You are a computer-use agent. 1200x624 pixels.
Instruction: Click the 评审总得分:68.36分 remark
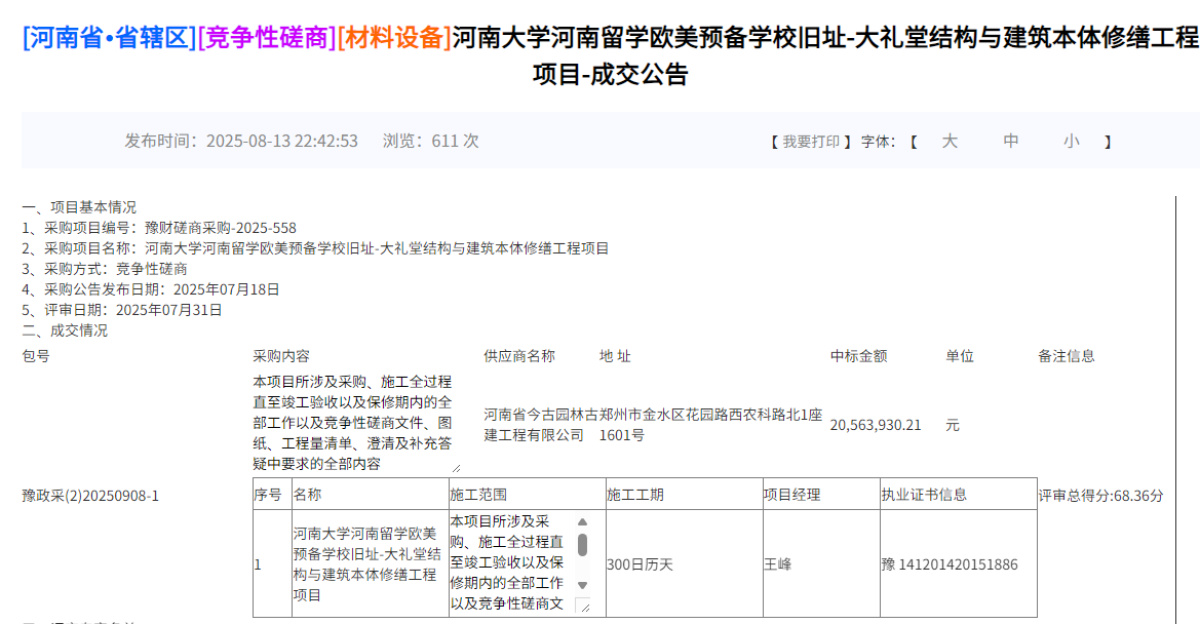(x=1100, y=495)
